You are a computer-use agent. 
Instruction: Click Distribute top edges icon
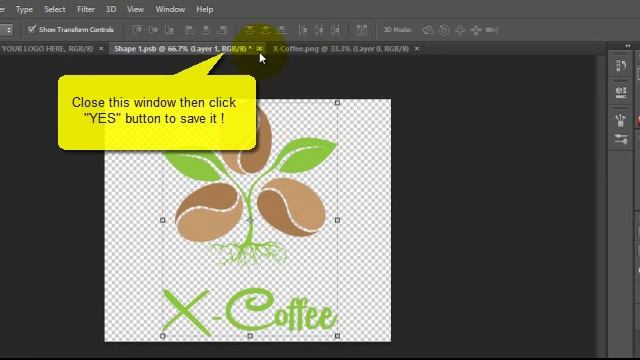pos(249,30)
